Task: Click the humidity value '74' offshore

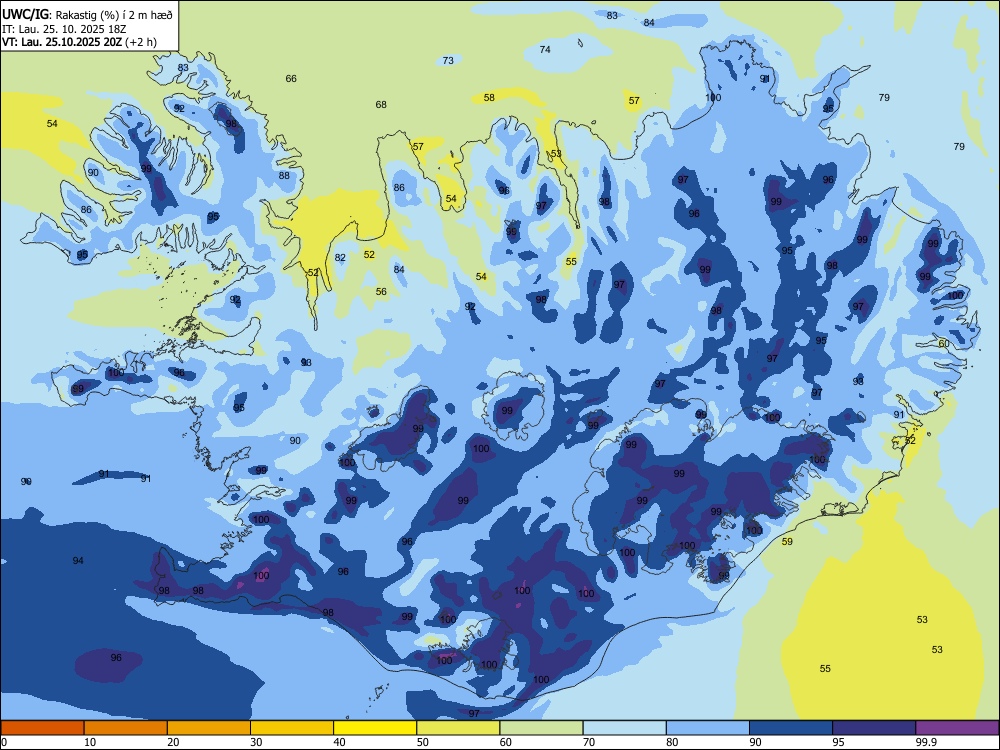Action: (x=545, y=50)
